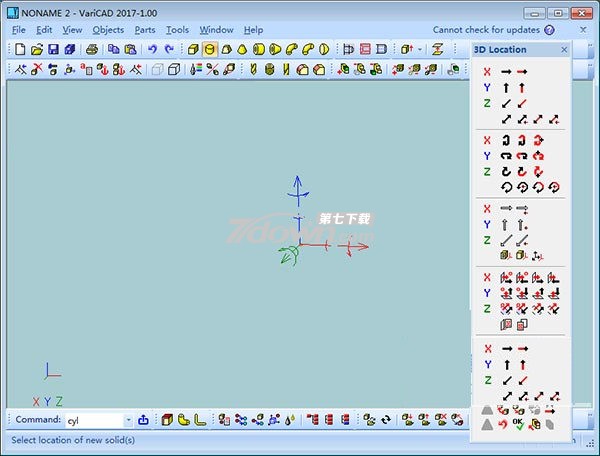Click the blue upload icon next to Command
This screenshot has height=456, width=600.
(143, 420)
